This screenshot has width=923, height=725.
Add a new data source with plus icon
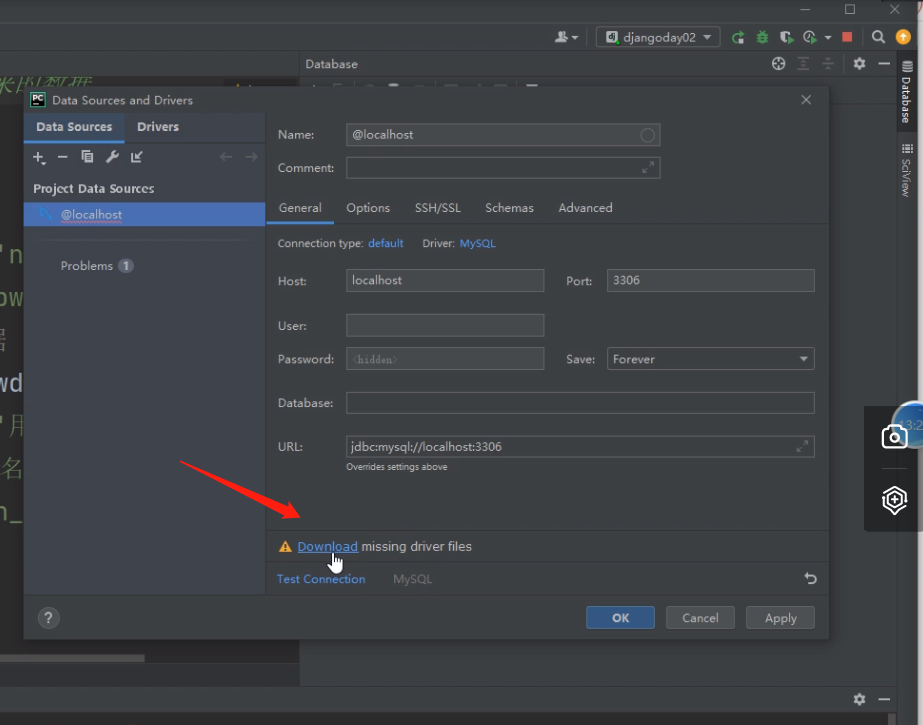39,157
